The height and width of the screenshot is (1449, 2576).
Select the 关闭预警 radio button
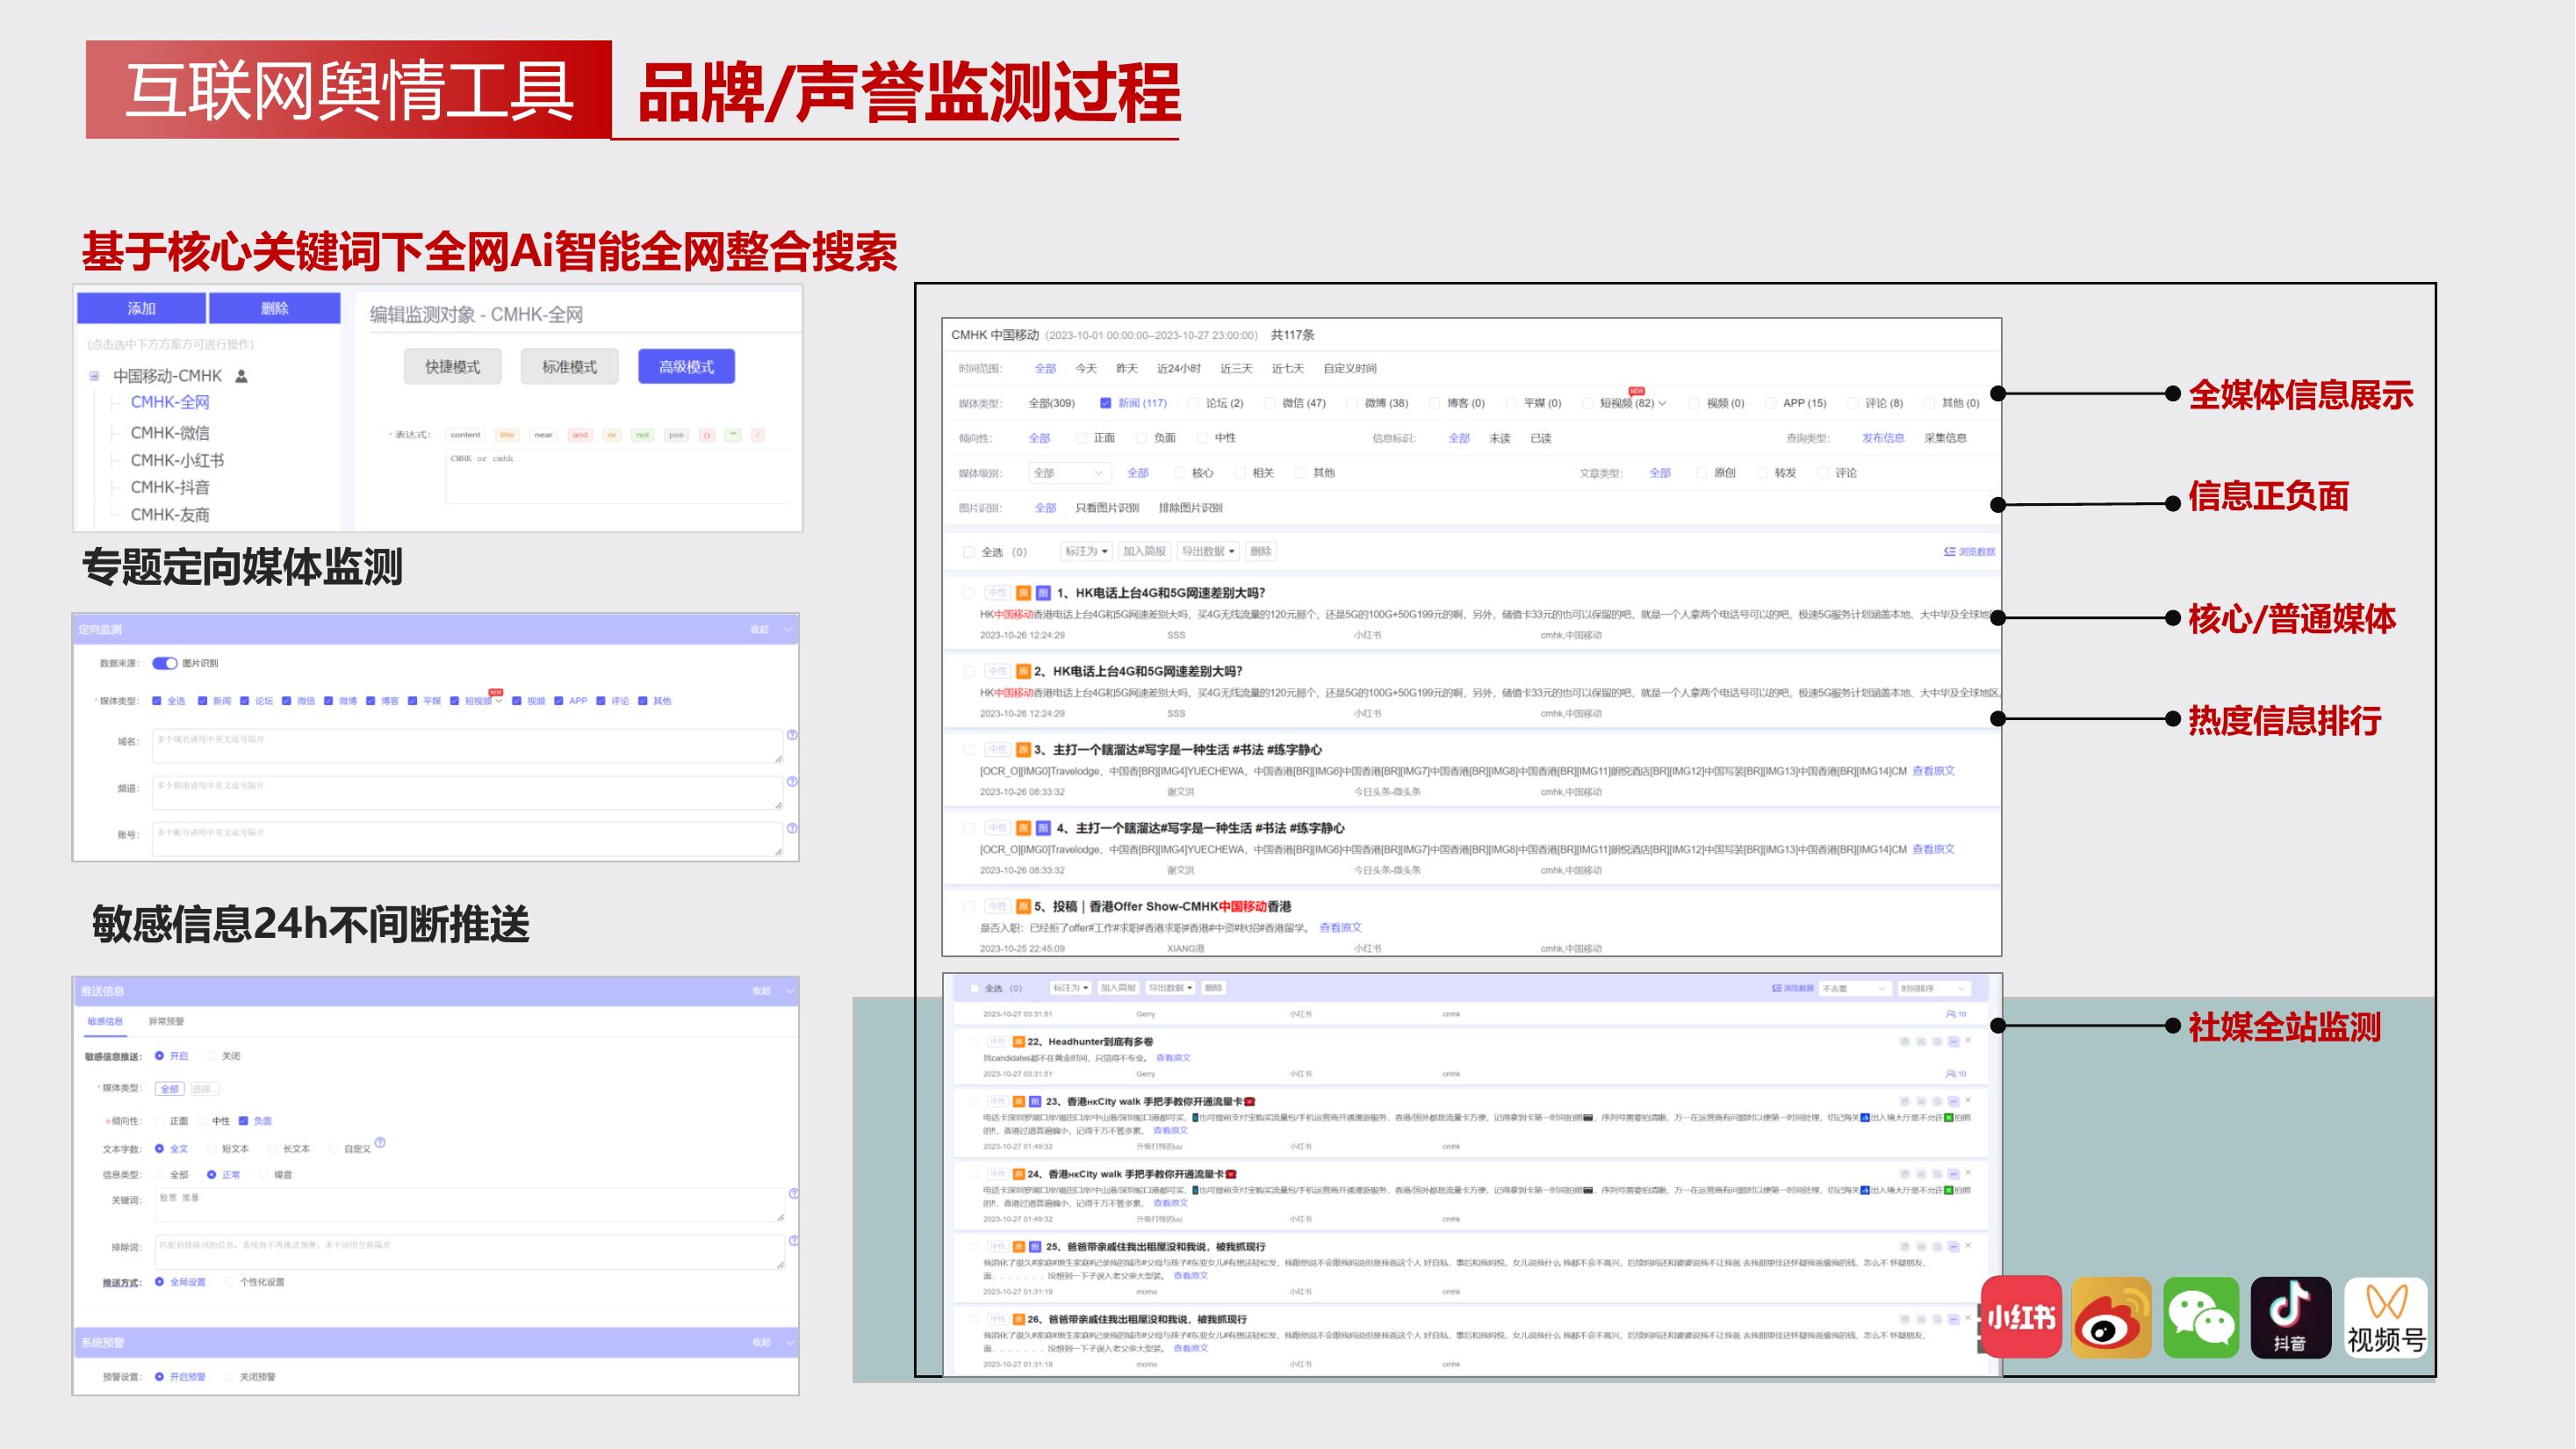pos(229,1377)
